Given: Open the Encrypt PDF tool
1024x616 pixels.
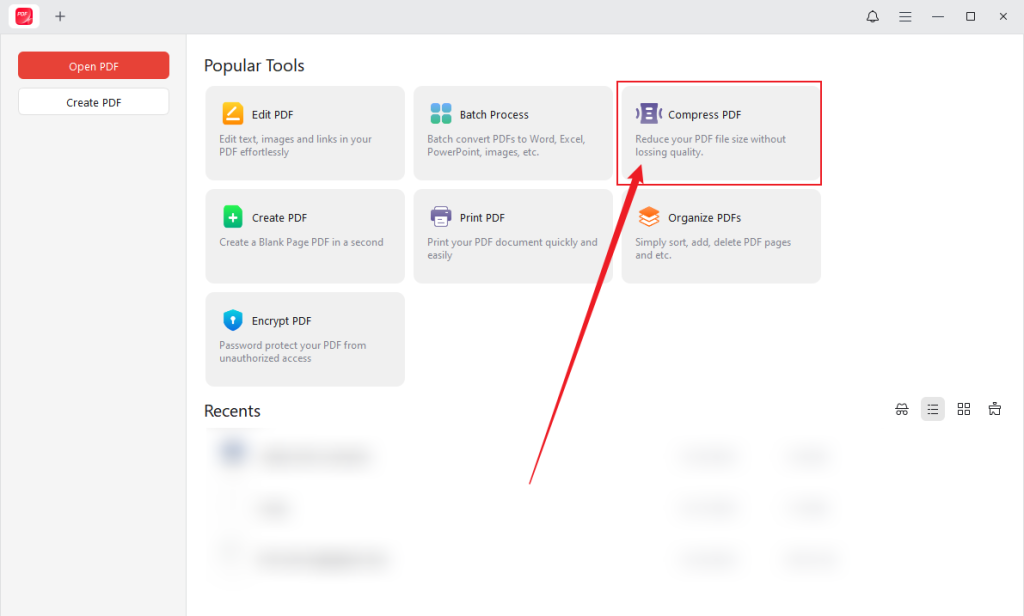Looking at the screenshot, I should point(304,339).
